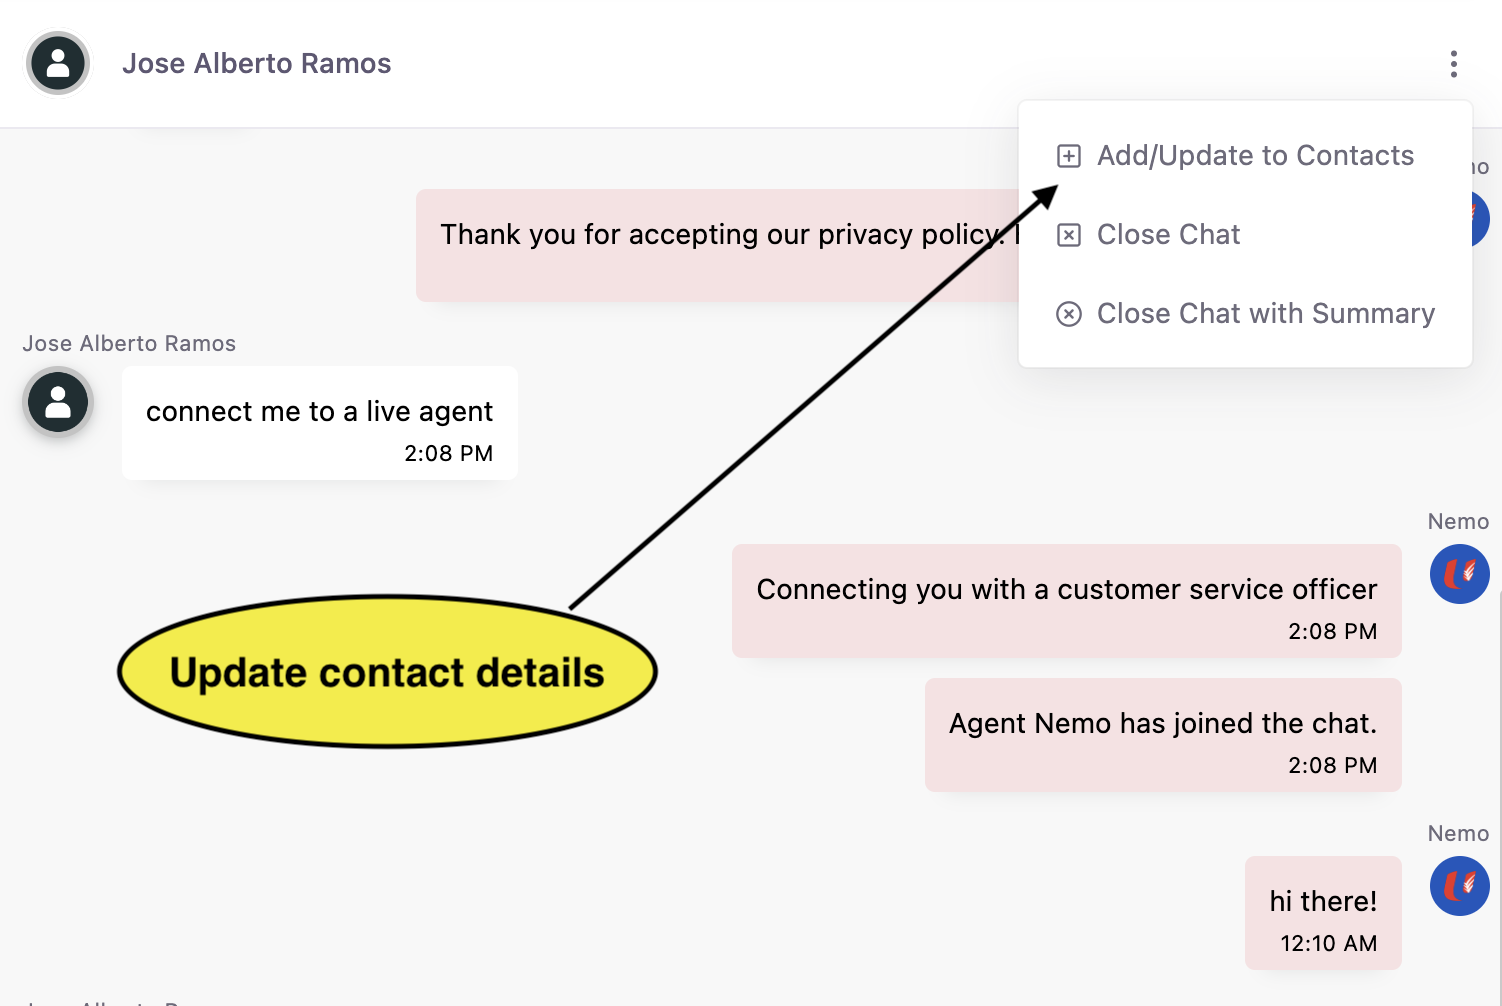Click Jose Alberto Ramos's avatar in the header
This screenshot has width=1502, height=1006.
click(x=57, y=63)
